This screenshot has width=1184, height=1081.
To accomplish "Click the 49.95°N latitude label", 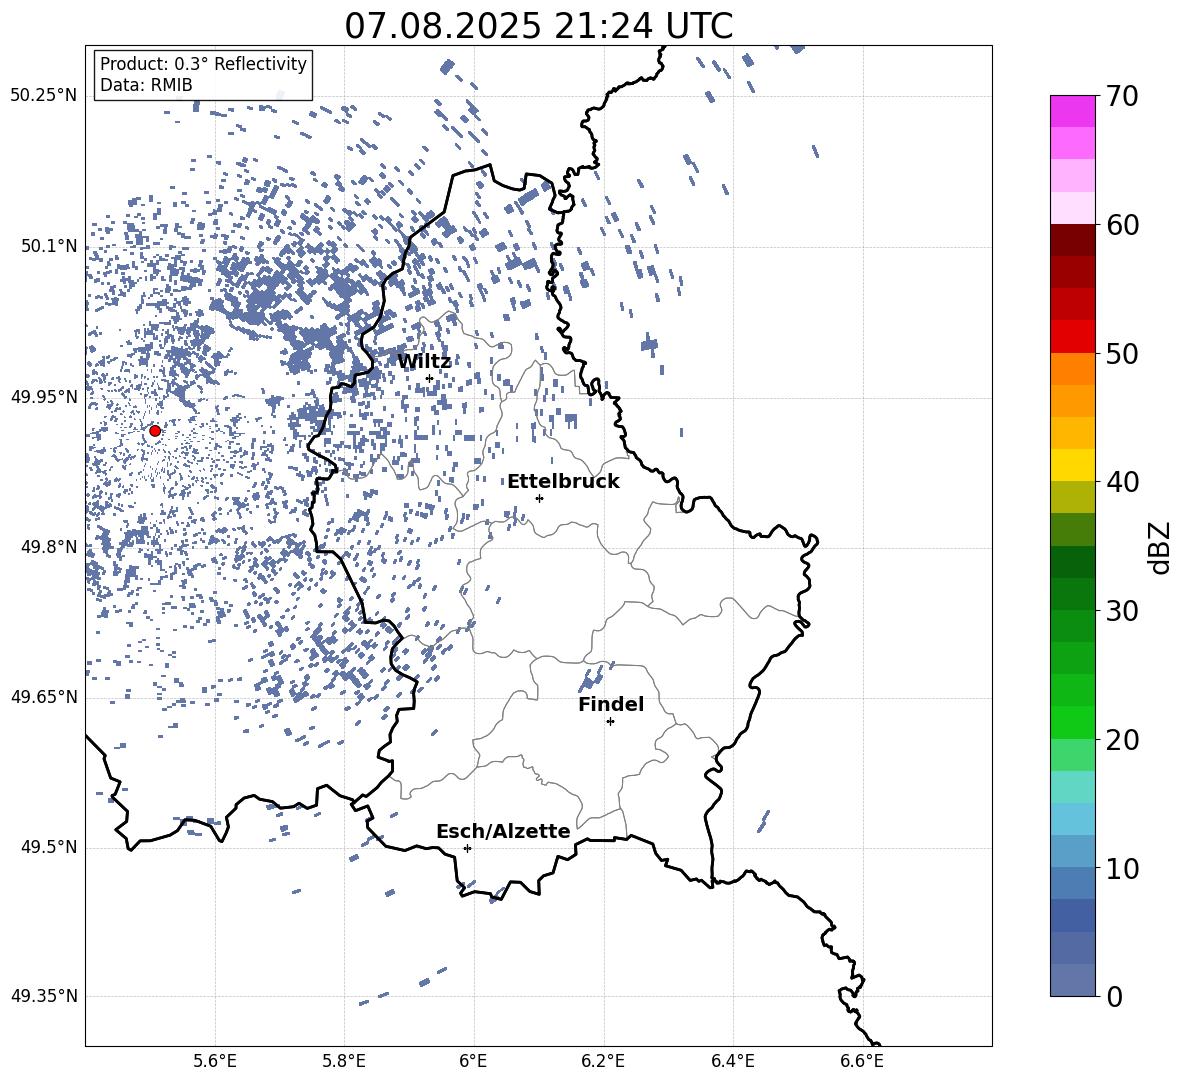I will coord(44,397).
